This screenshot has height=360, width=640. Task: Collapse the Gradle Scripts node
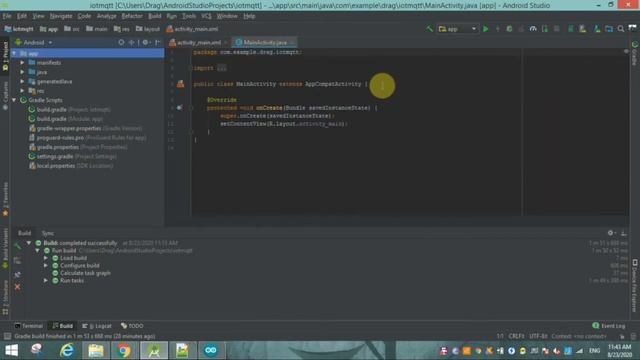coord(14,100)
